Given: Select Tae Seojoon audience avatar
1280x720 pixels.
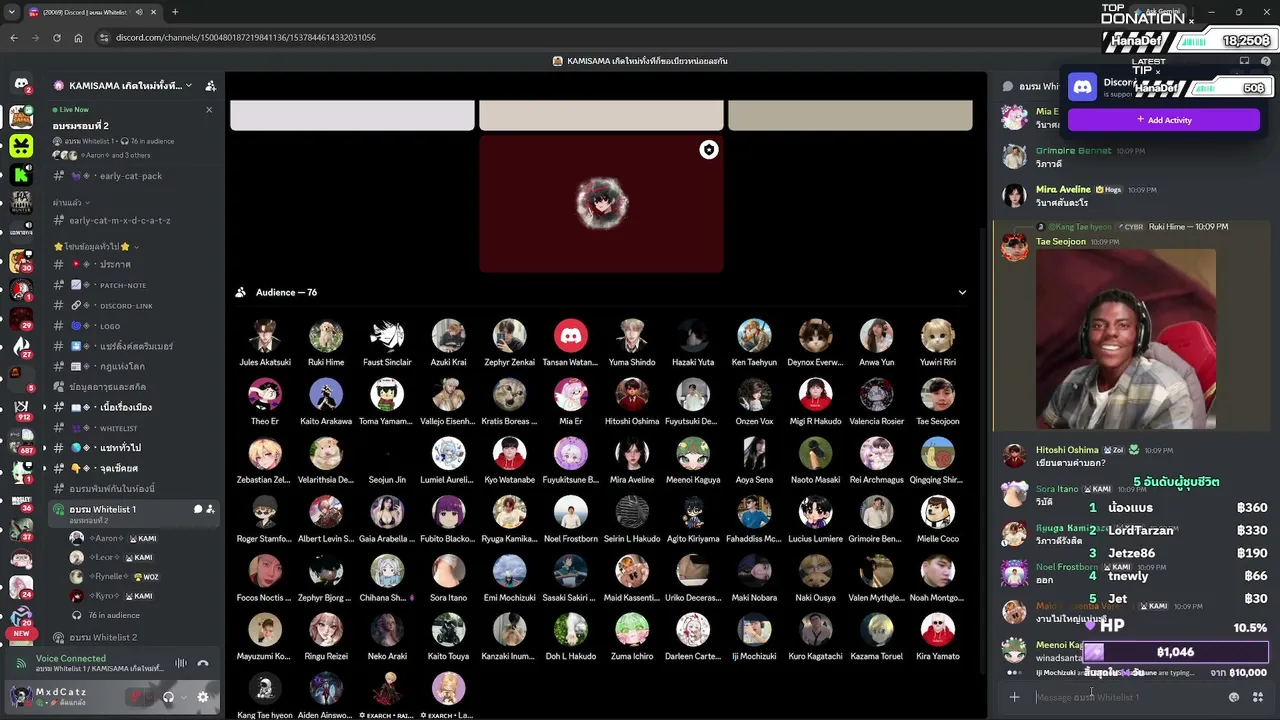Looking at the screenshot, I should 938,395.
